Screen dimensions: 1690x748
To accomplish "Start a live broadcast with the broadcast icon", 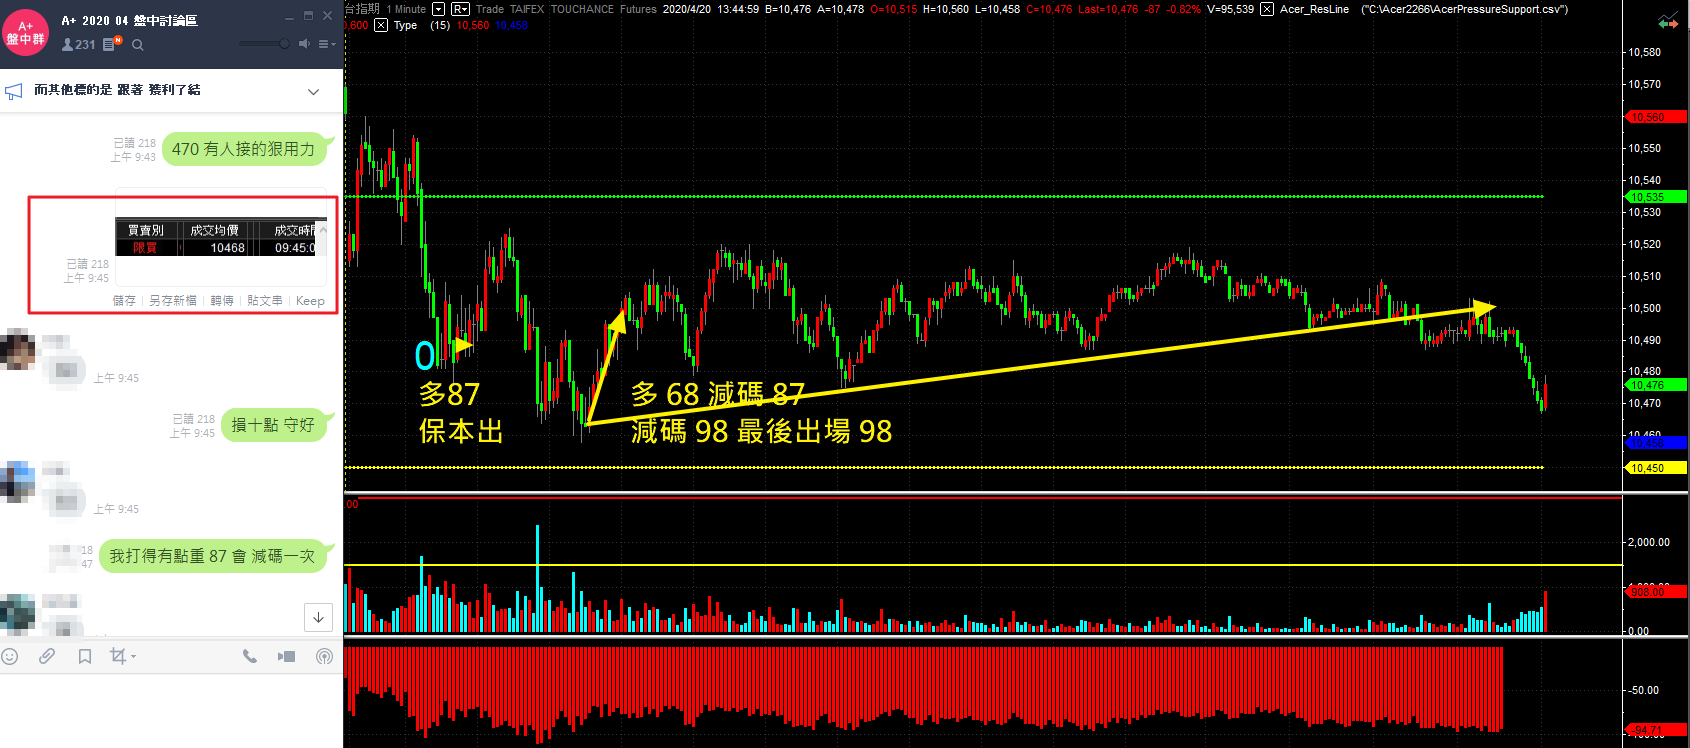I will (x=324, y=656).
